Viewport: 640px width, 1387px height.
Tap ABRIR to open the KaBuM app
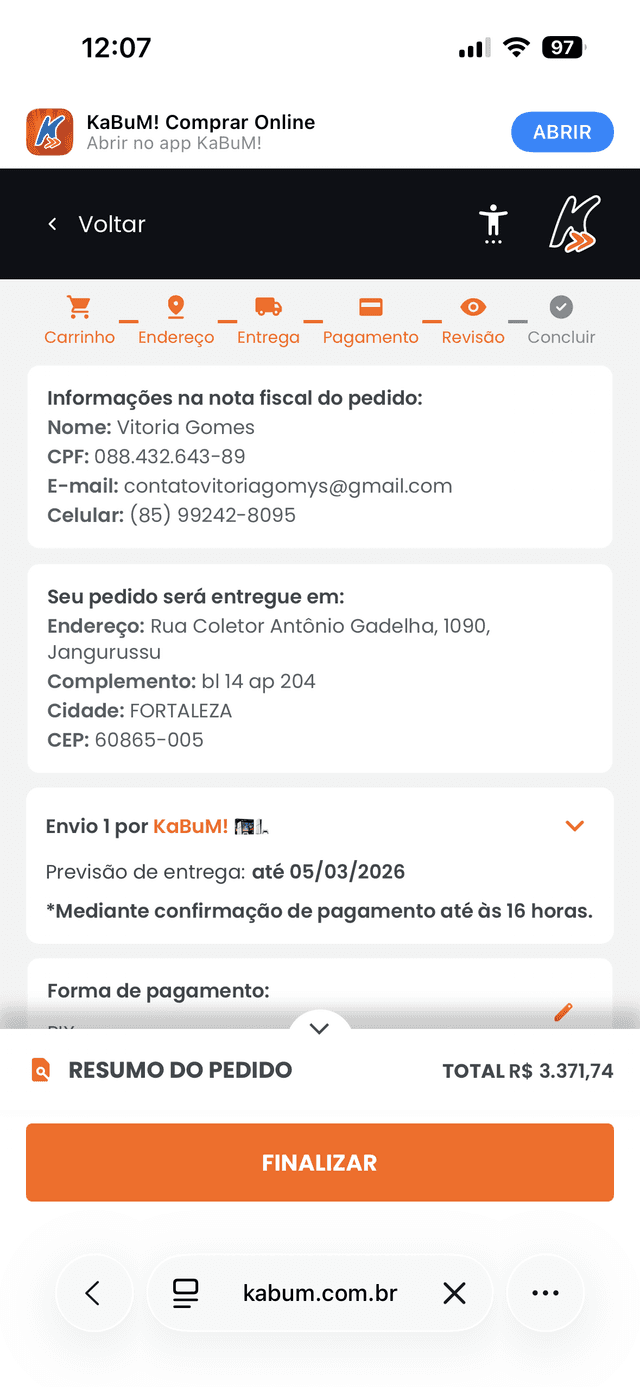point(562,131)
